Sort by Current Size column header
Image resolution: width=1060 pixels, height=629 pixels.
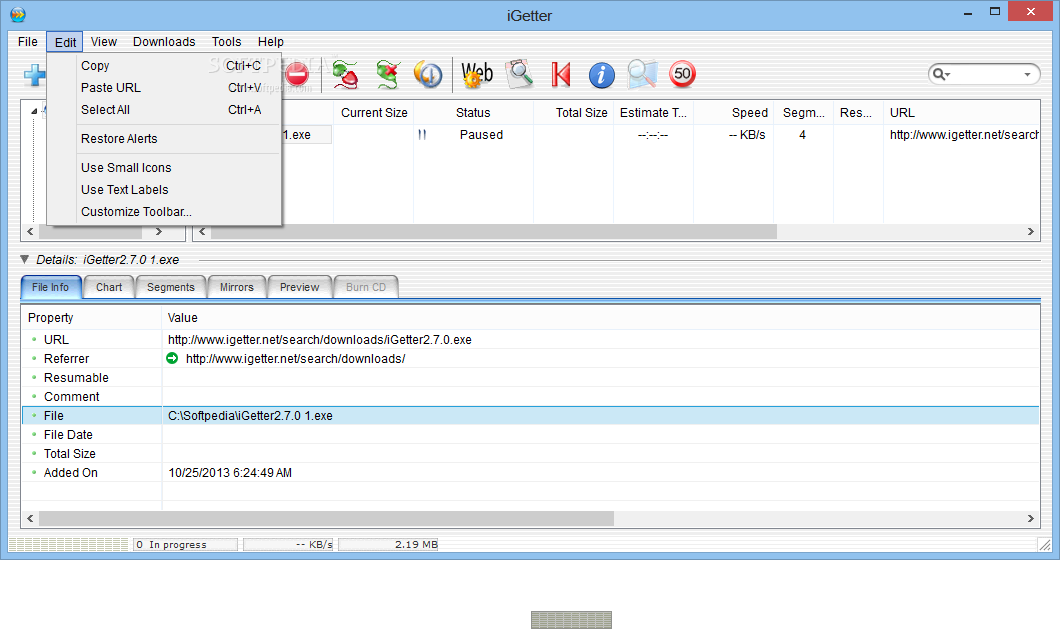[374, 113]
